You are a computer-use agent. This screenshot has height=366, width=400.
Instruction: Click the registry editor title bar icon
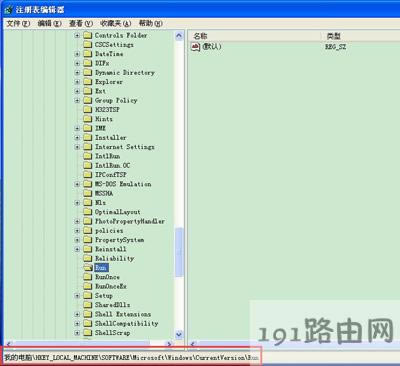[x=9, y=10]
